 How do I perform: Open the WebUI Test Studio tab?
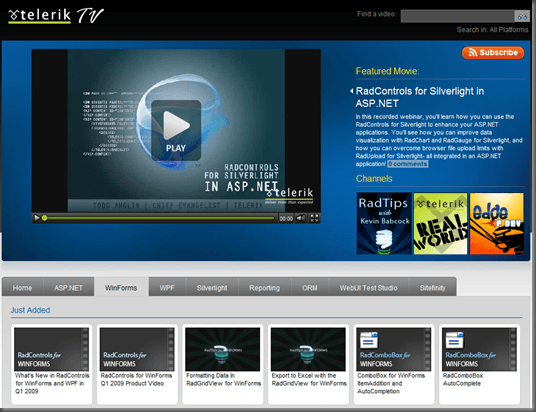pos(368,288)
